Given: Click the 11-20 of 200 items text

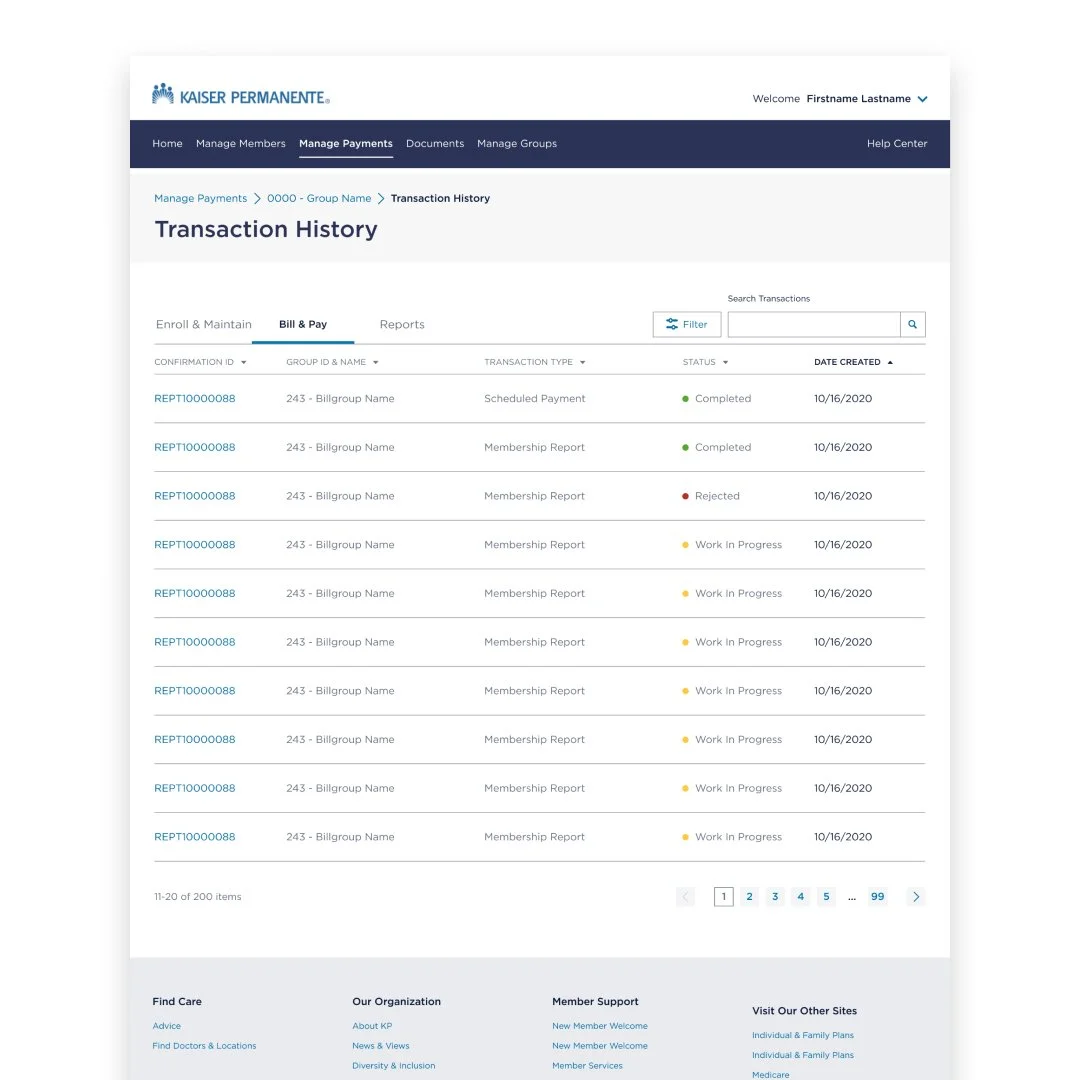Looking at the screenshot, I should coord(198,897).
